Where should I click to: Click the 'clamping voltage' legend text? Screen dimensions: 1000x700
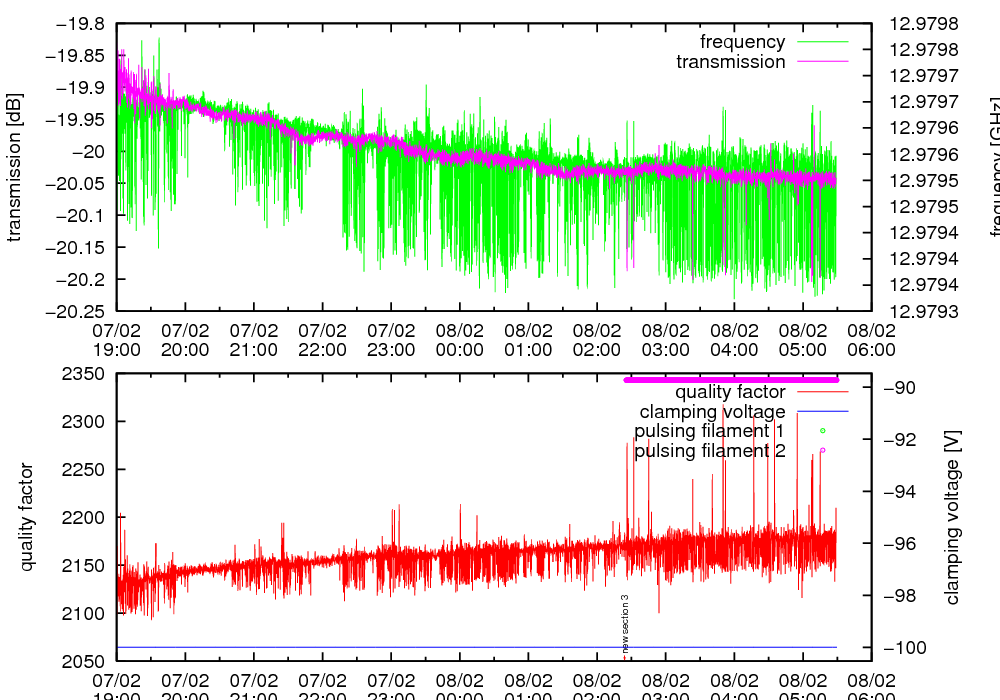tap(712, 411)
